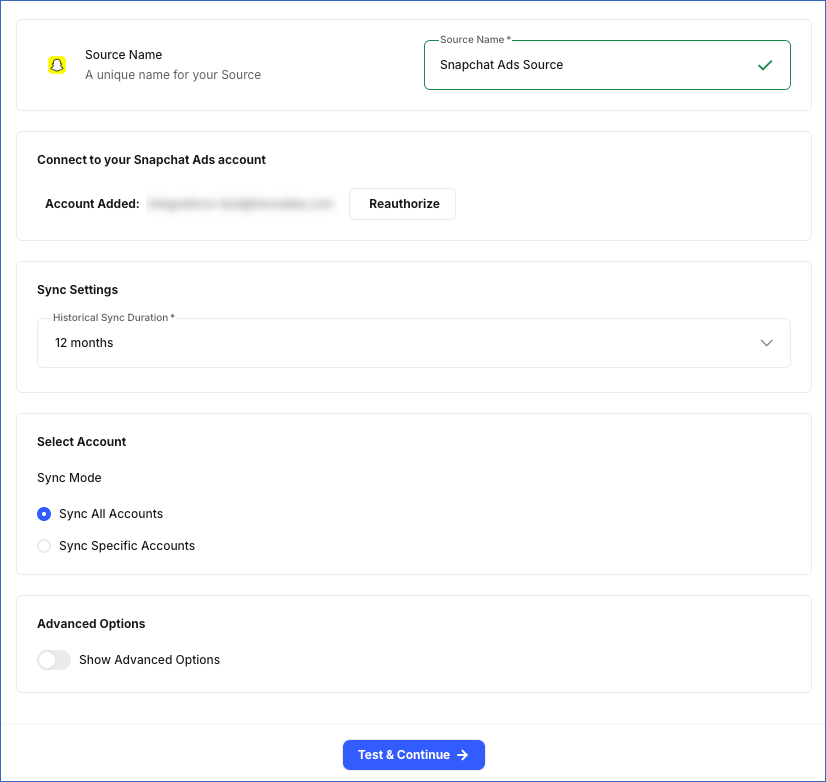826x782 pixels.
Task: Enable the Show Advanced Options toggle
Action: point(54,660)
